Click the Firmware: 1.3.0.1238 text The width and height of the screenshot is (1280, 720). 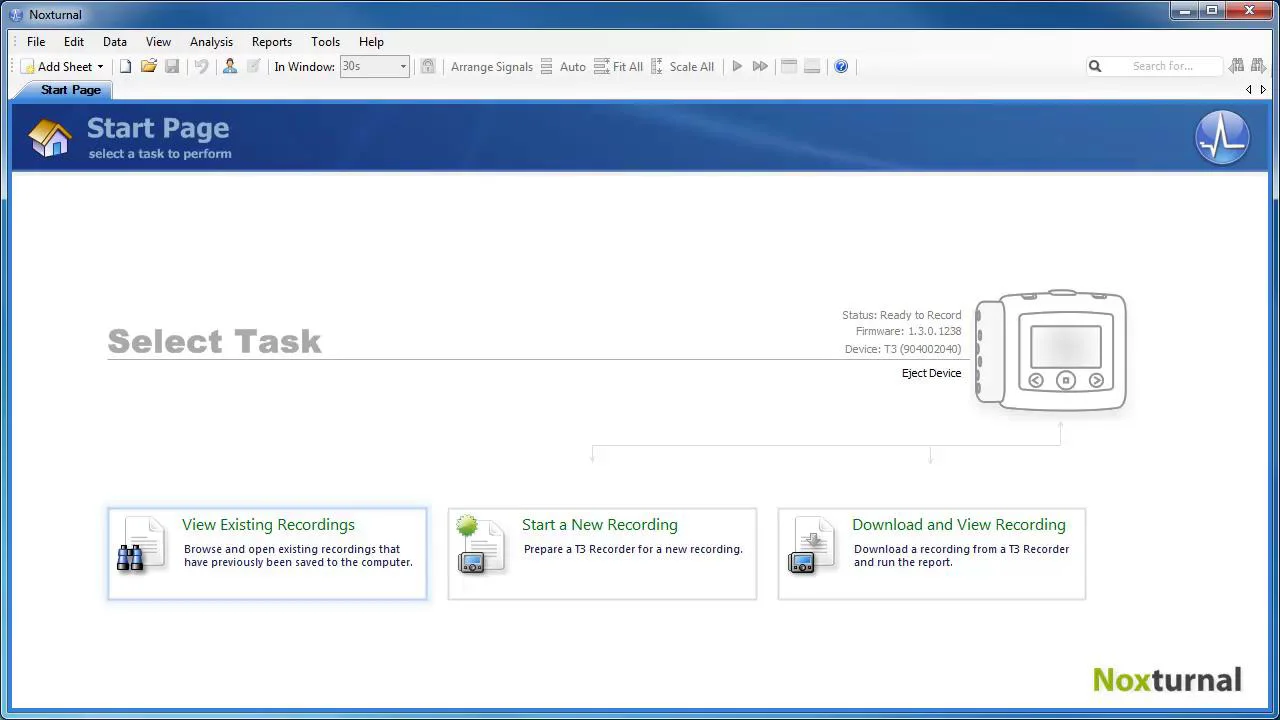coord(908,331)
